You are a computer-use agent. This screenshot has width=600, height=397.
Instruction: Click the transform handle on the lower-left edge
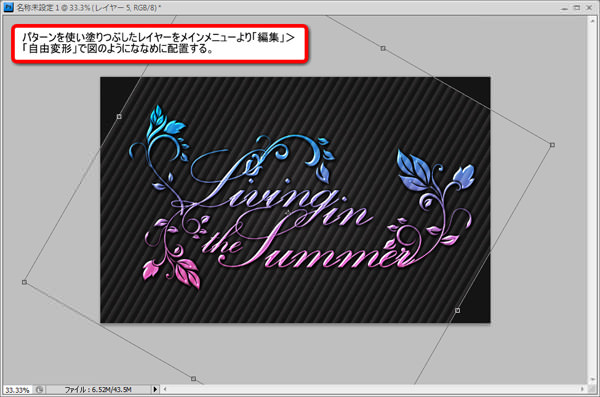coord(193,379)
